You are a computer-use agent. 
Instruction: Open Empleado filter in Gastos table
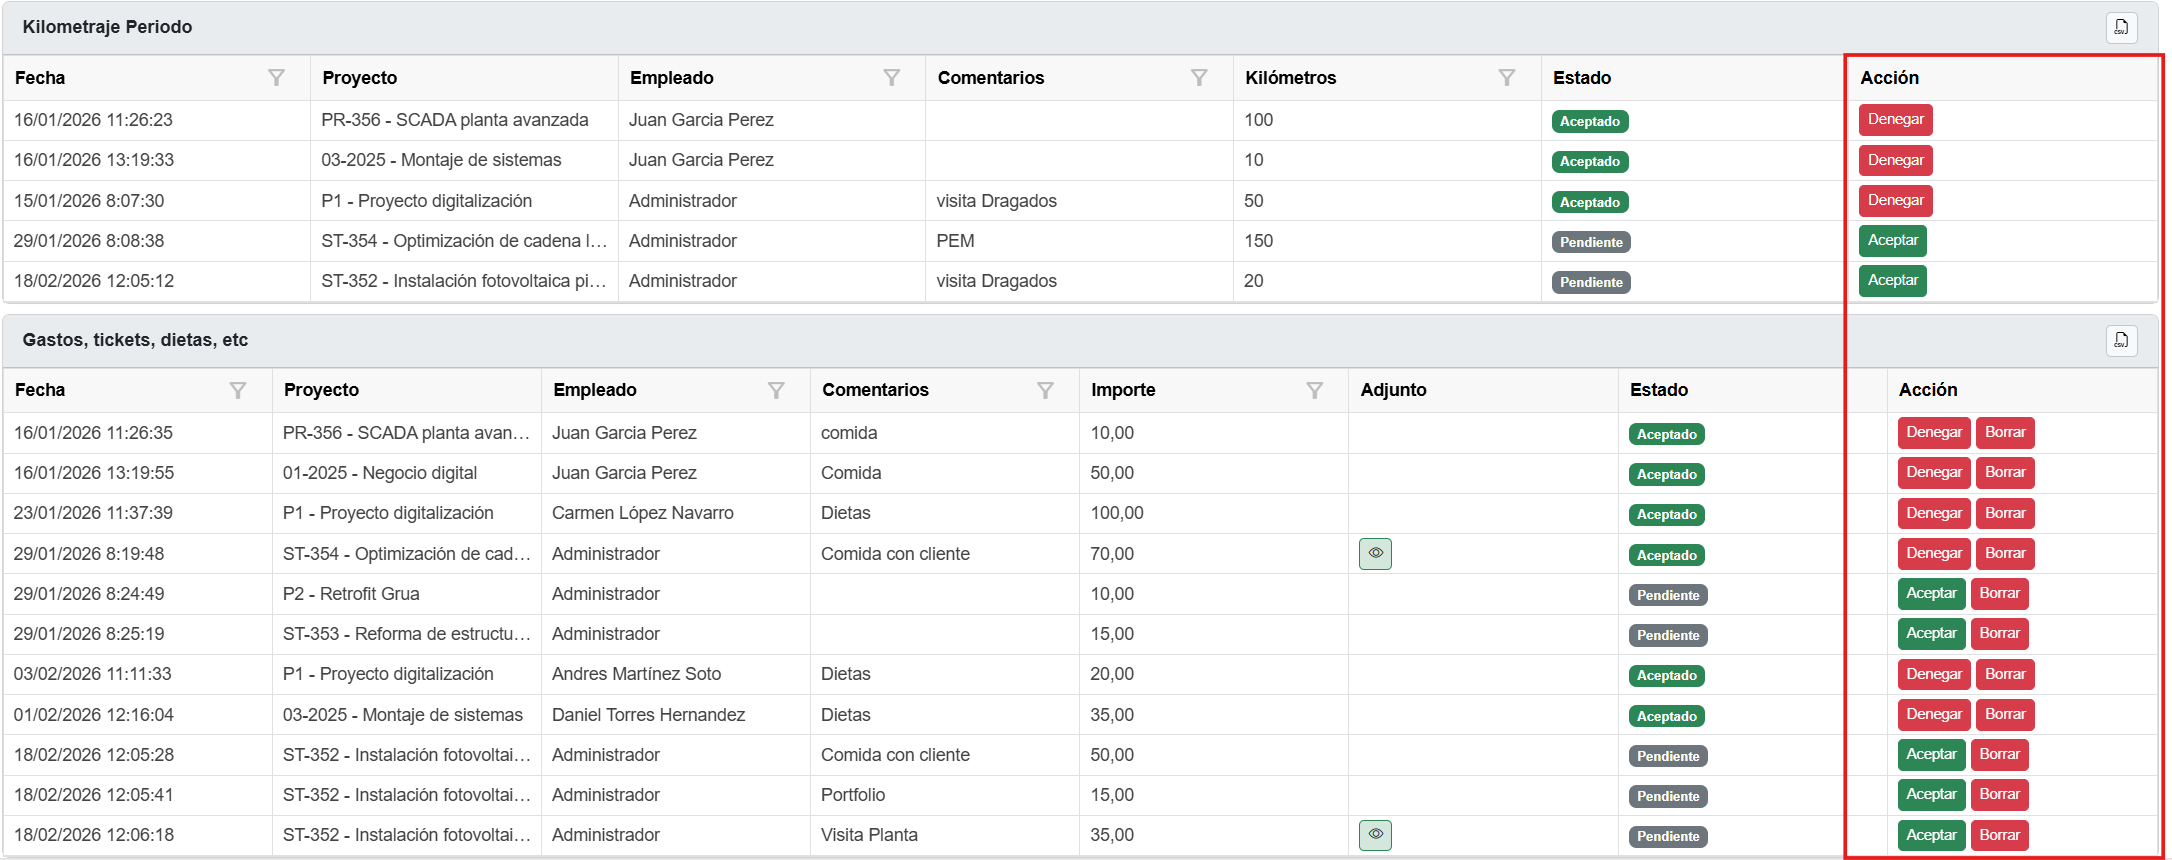point(776,390)
